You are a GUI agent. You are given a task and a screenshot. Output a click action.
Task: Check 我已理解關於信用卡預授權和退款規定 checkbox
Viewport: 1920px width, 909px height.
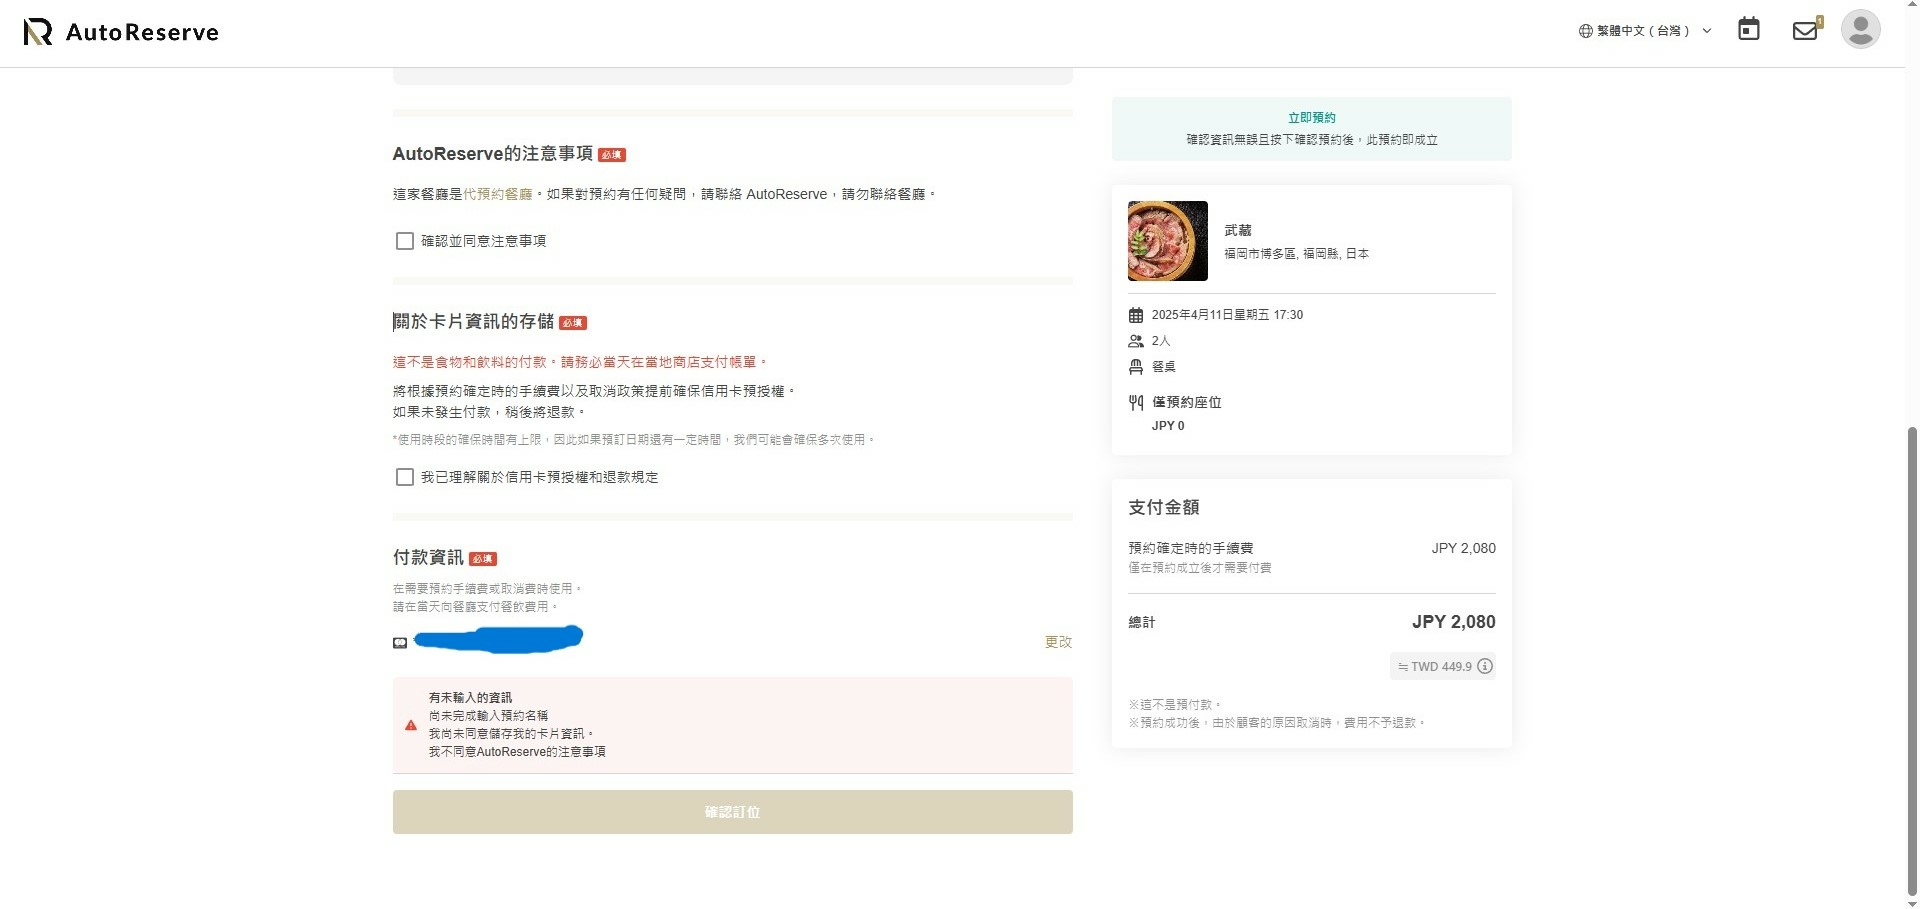click(x=405, y=477)
